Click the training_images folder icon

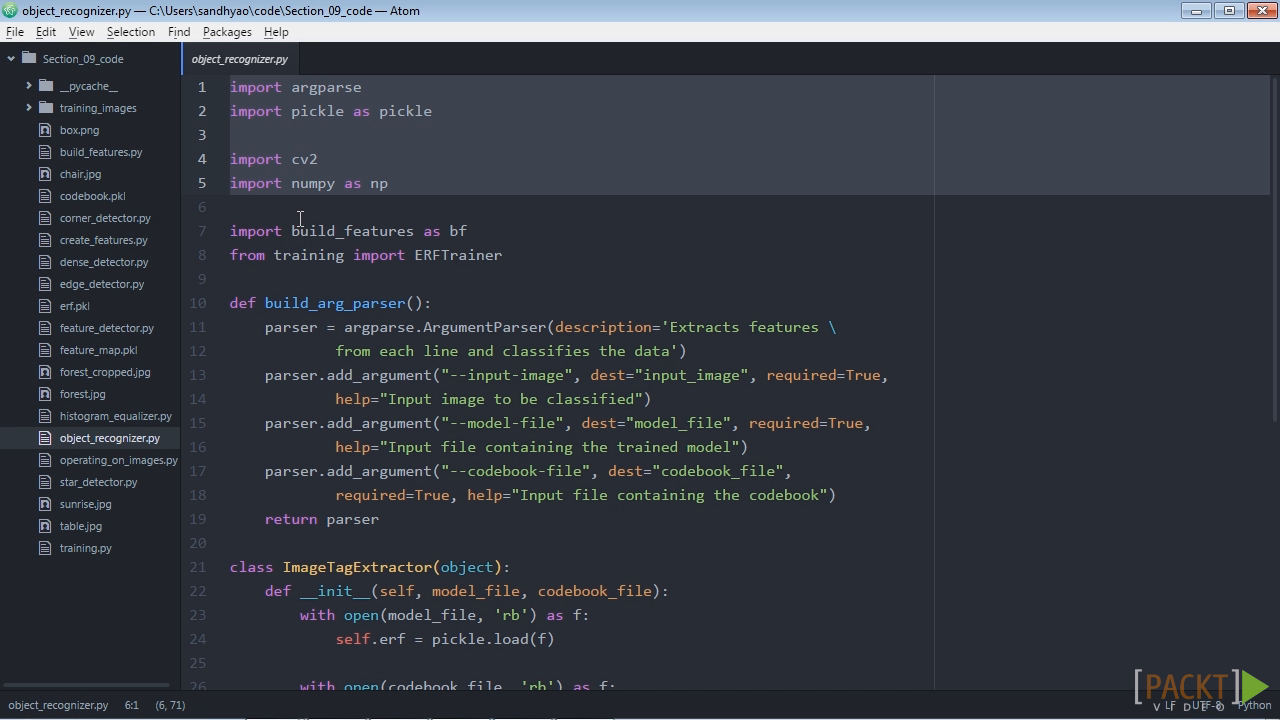point(46,108)
